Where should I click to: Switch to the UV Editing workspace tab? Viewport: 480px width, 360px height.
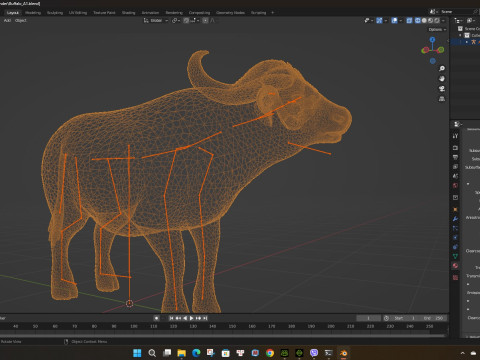(78, 12)
